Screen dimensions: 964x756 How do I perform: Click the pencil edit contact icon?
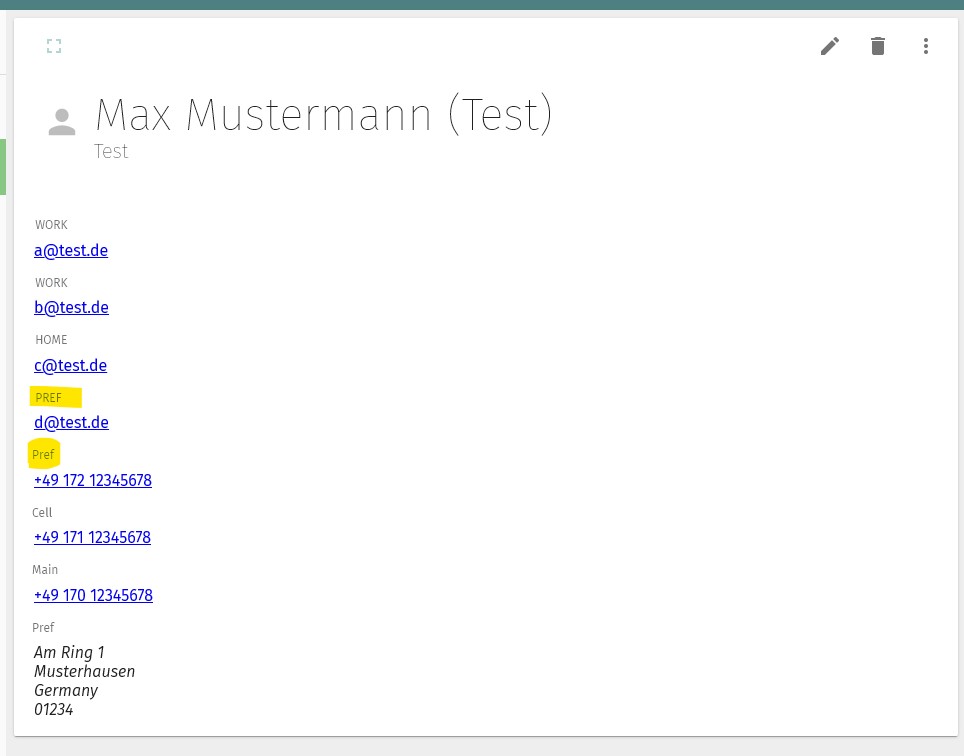pos(829,46)
